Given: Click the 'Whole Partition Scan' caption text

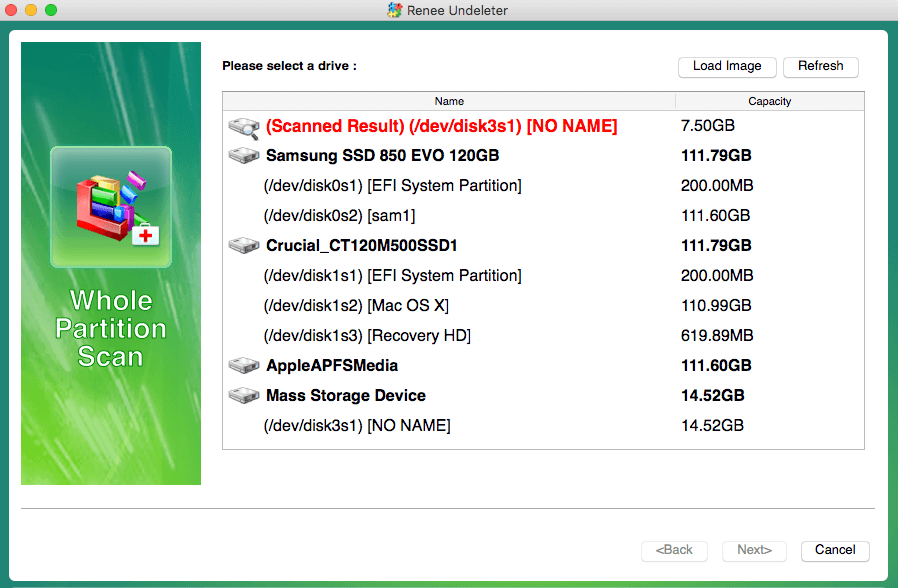Looking at the screenshot, I should click(x=111, y=329).
